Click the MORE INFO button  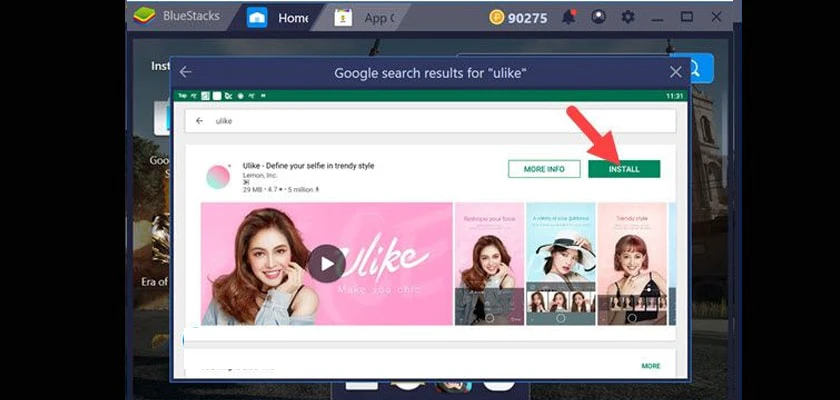544,169
